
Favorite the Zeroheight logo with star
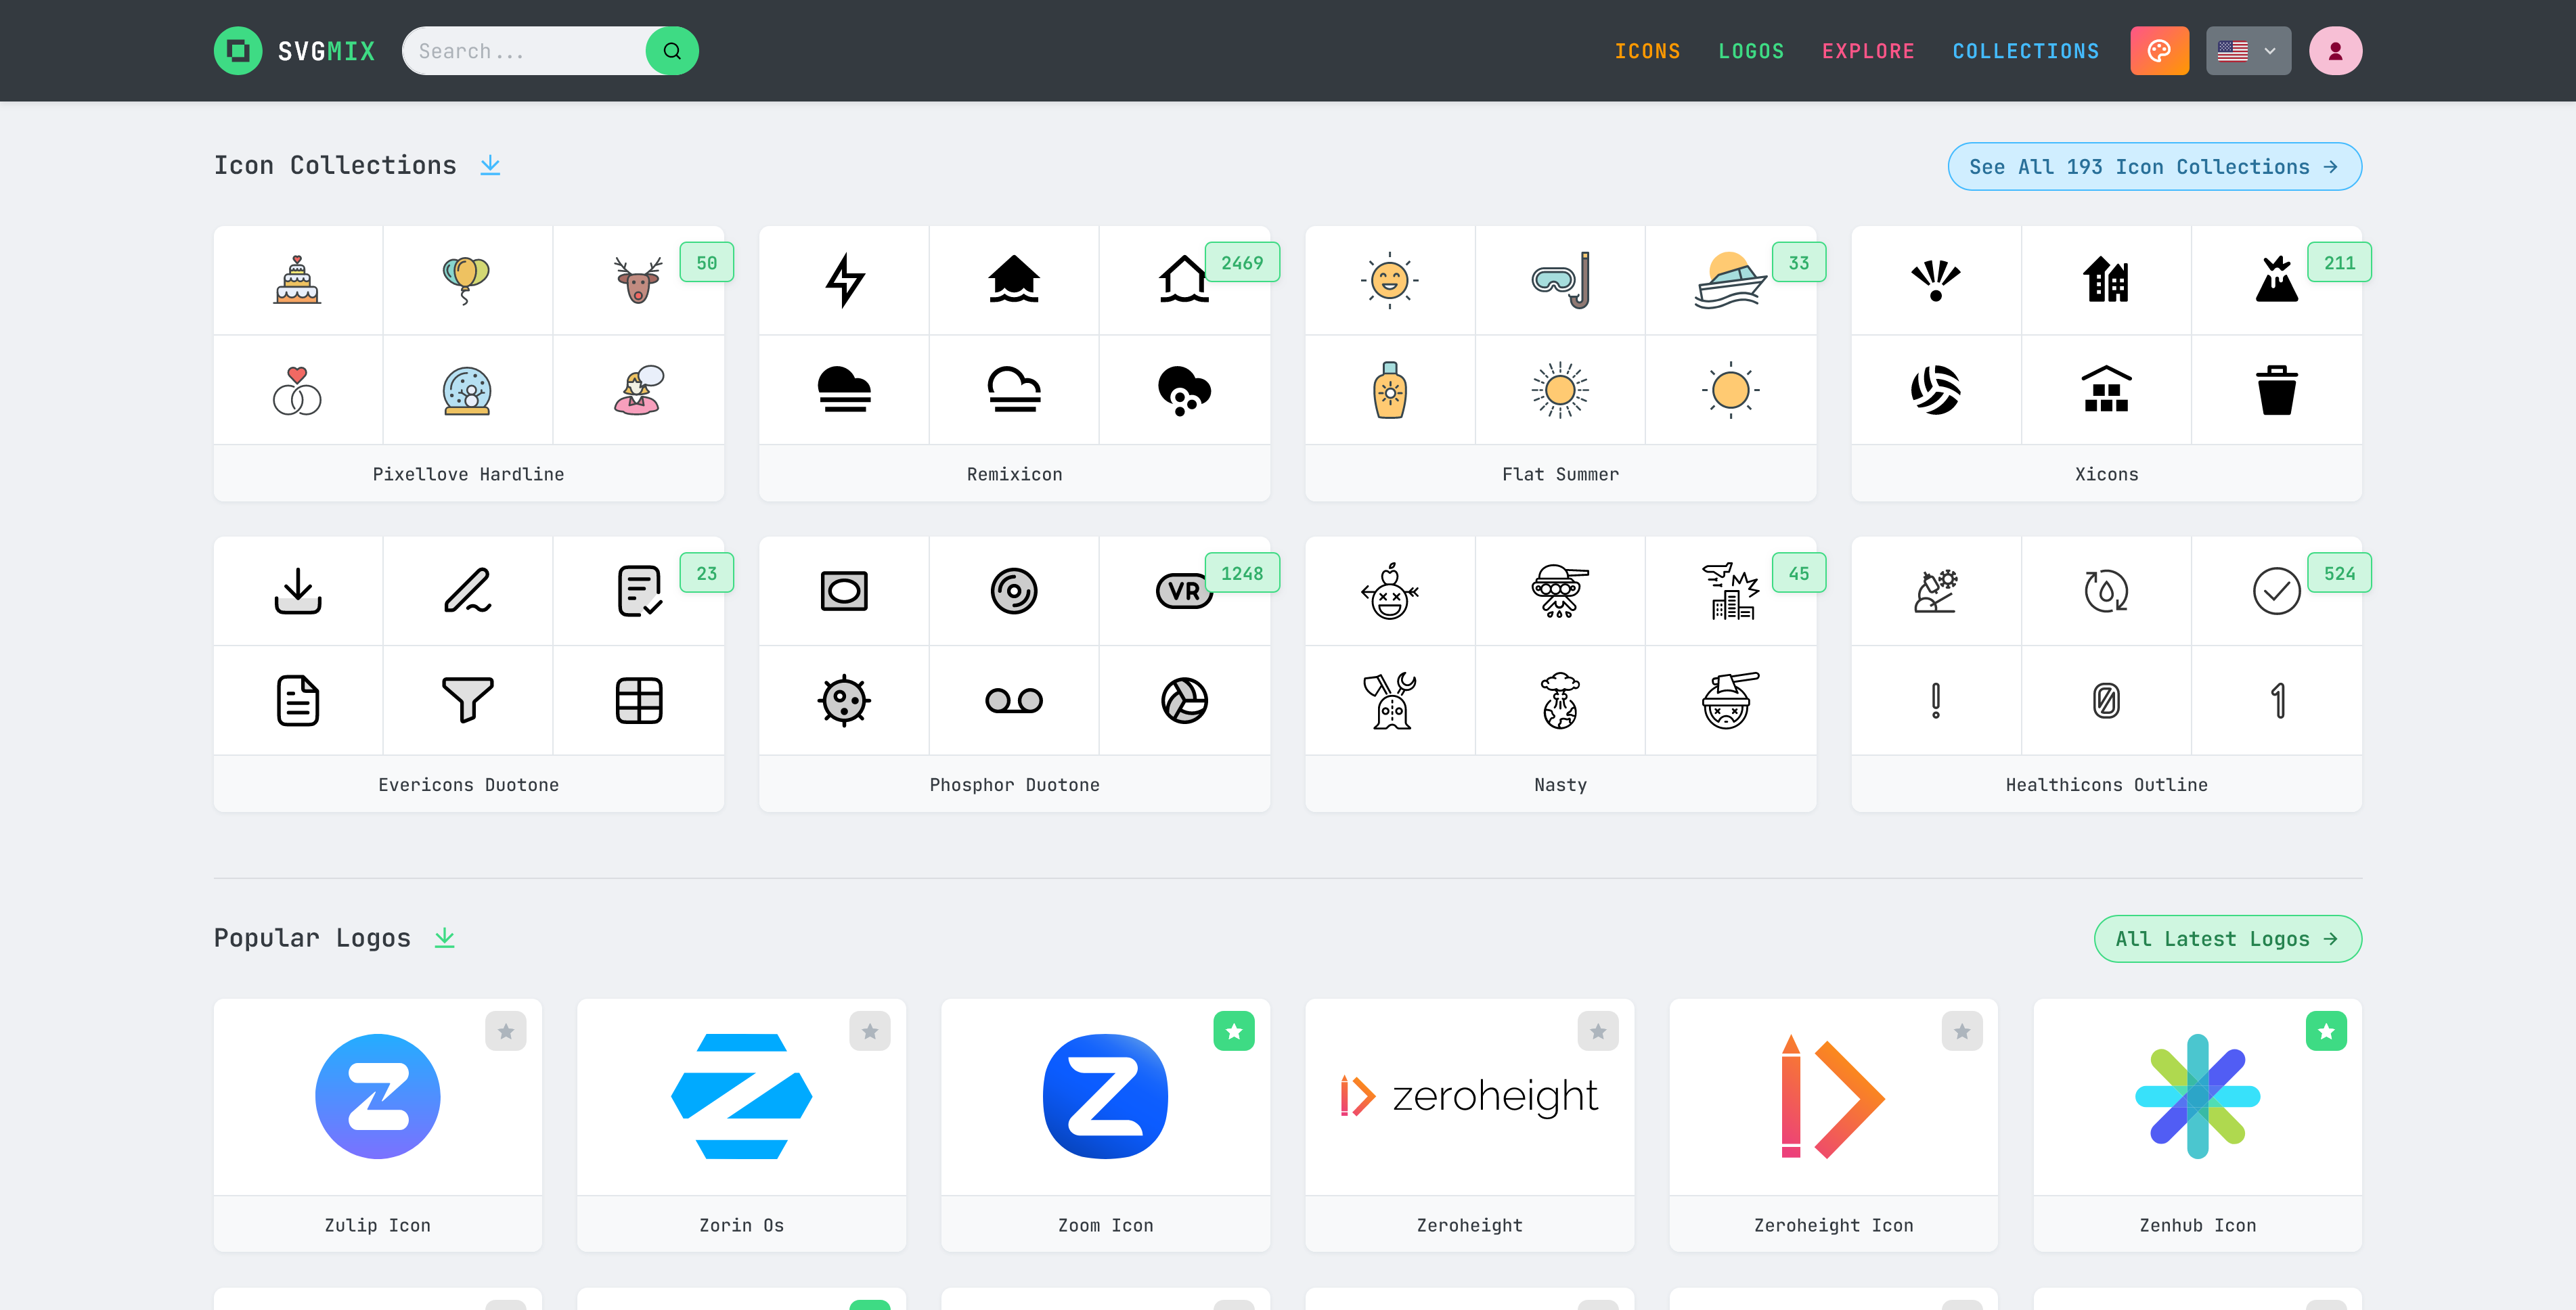pyautogui.click(x=1598, y=1031)
